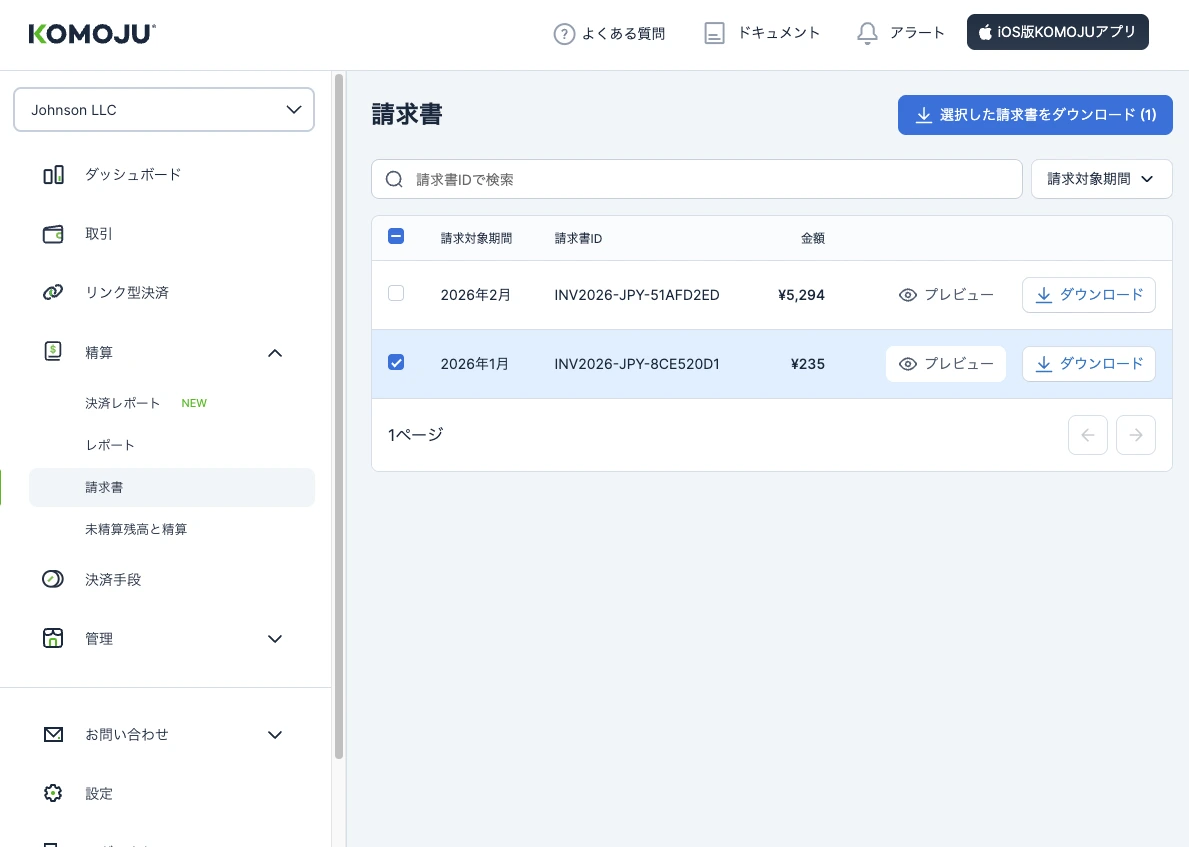1189x847 pixels.
Task: Expand the お問い合わせ section chevron
Action: (x=275, y=735)
